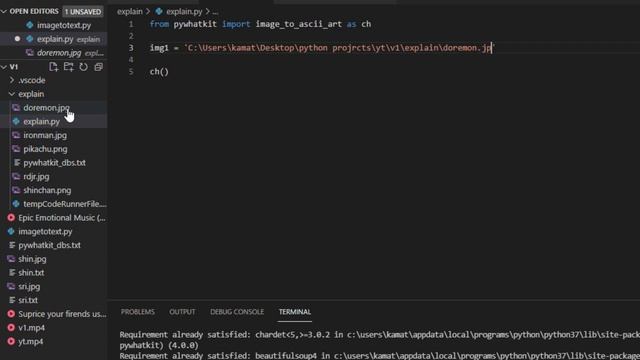Click the New File icon in V1 header
Image resolution: width=640 pixels, height=360 pixels.
coord(53,67)
